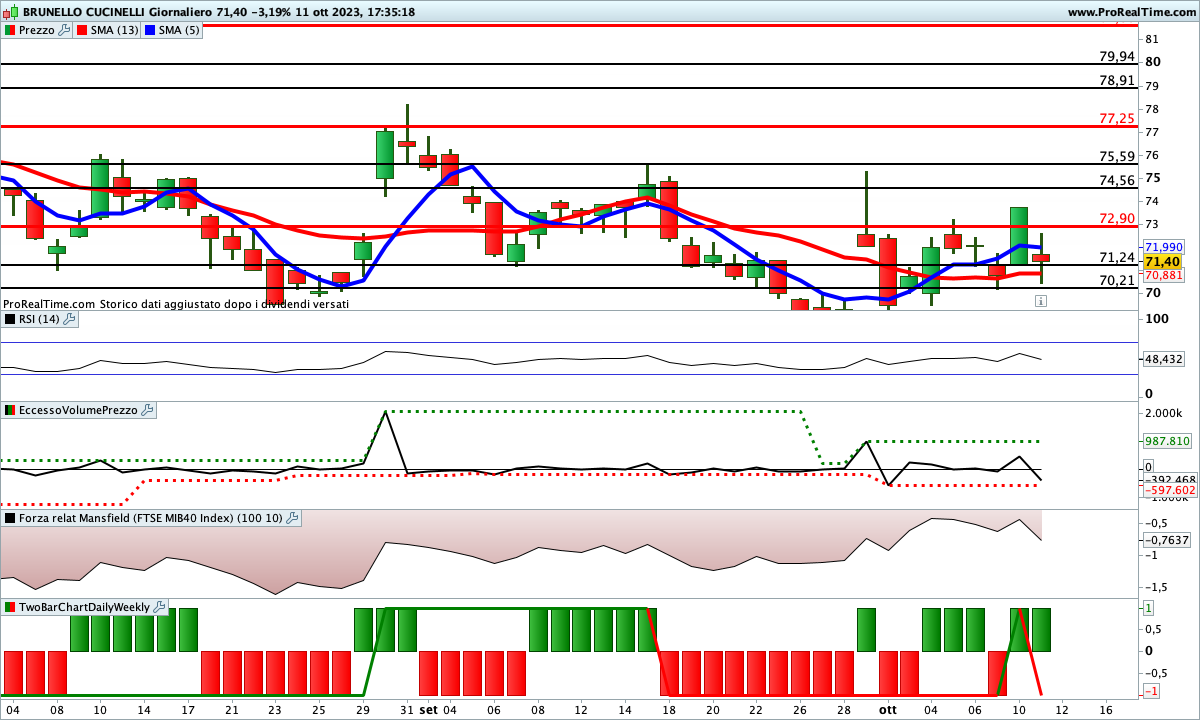The height and width of the screenshot is (720, 1200).
Task: Click the black RSI (14) color swatch
Action: click(10, 320)
